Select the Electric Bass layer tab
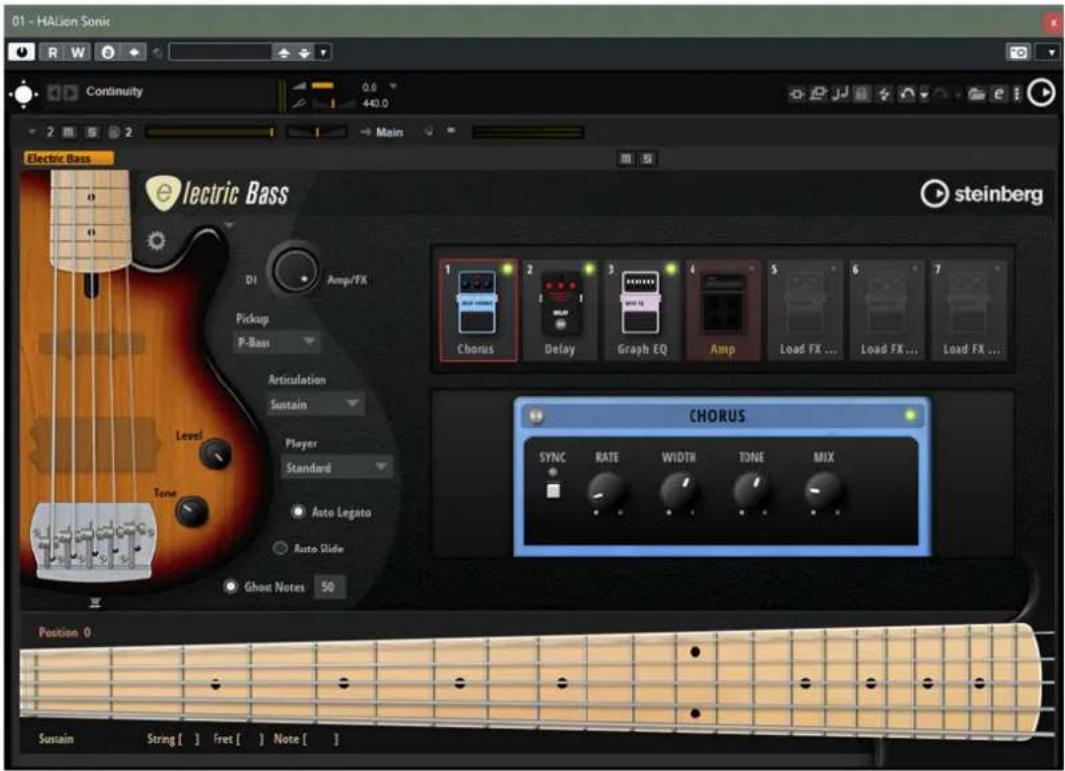Viewport: 1065px width, 771px height. (69, 158)
